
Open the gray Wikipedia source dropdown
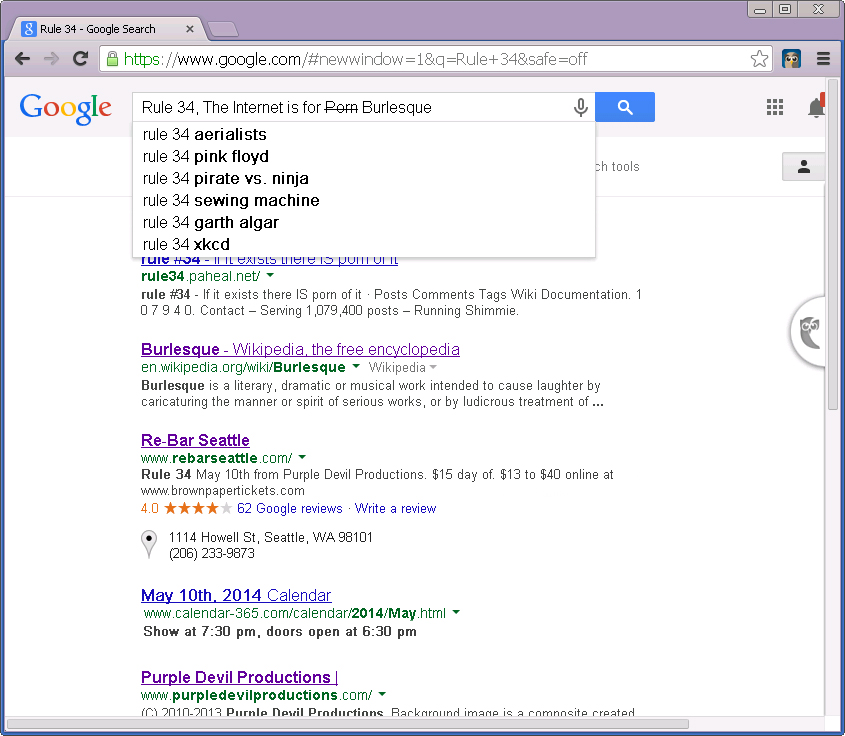coord(402,367)
